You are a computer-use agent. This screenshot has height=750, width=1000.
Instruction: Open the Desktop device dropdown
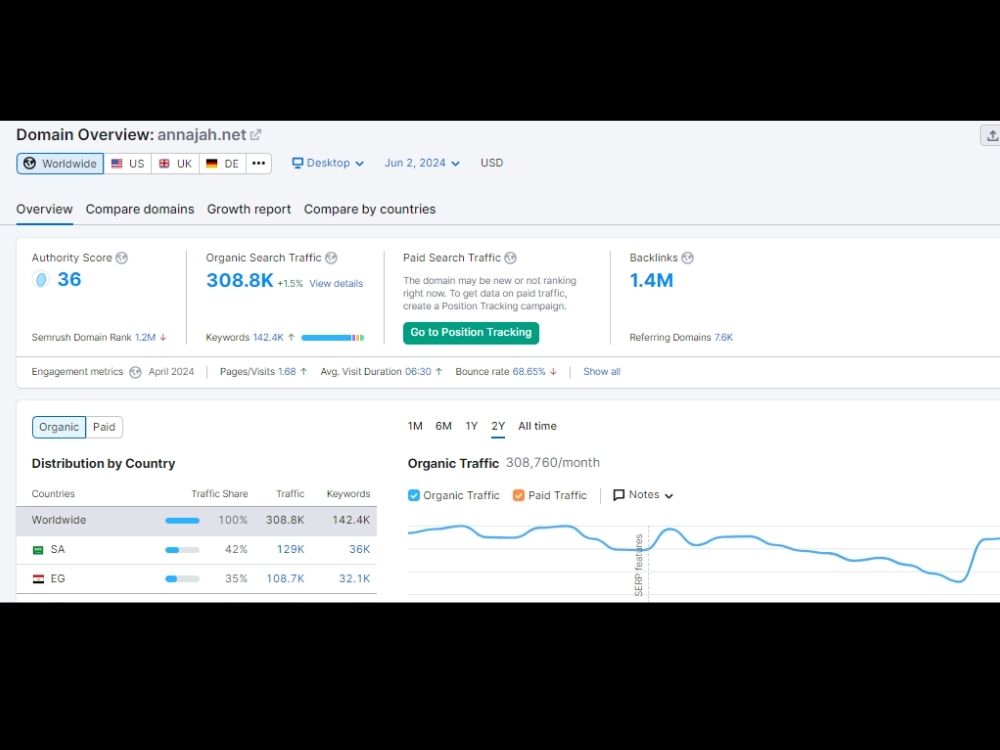click(x=328, y=163)
